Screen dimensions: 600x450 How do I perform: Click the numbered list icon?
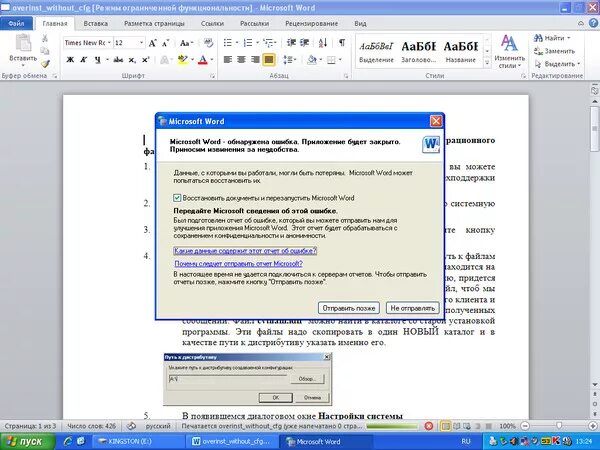point(248,43)
